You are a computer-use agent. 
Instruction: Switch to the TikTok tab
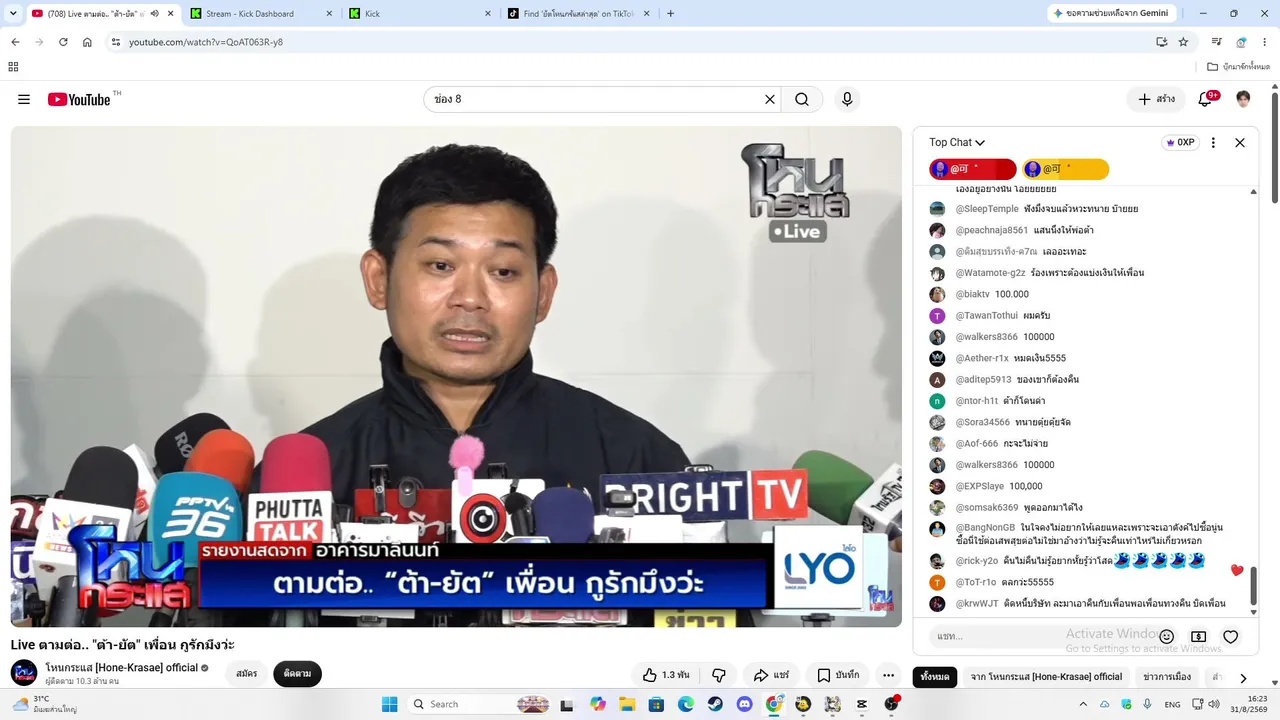[x=579, y=14]
